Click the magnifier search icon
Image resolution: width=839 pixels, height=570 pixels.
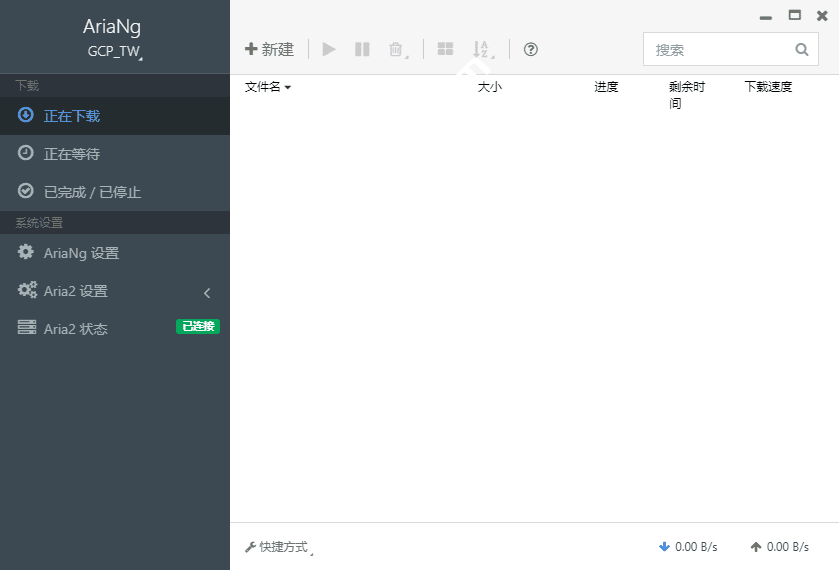coord(801,49)
